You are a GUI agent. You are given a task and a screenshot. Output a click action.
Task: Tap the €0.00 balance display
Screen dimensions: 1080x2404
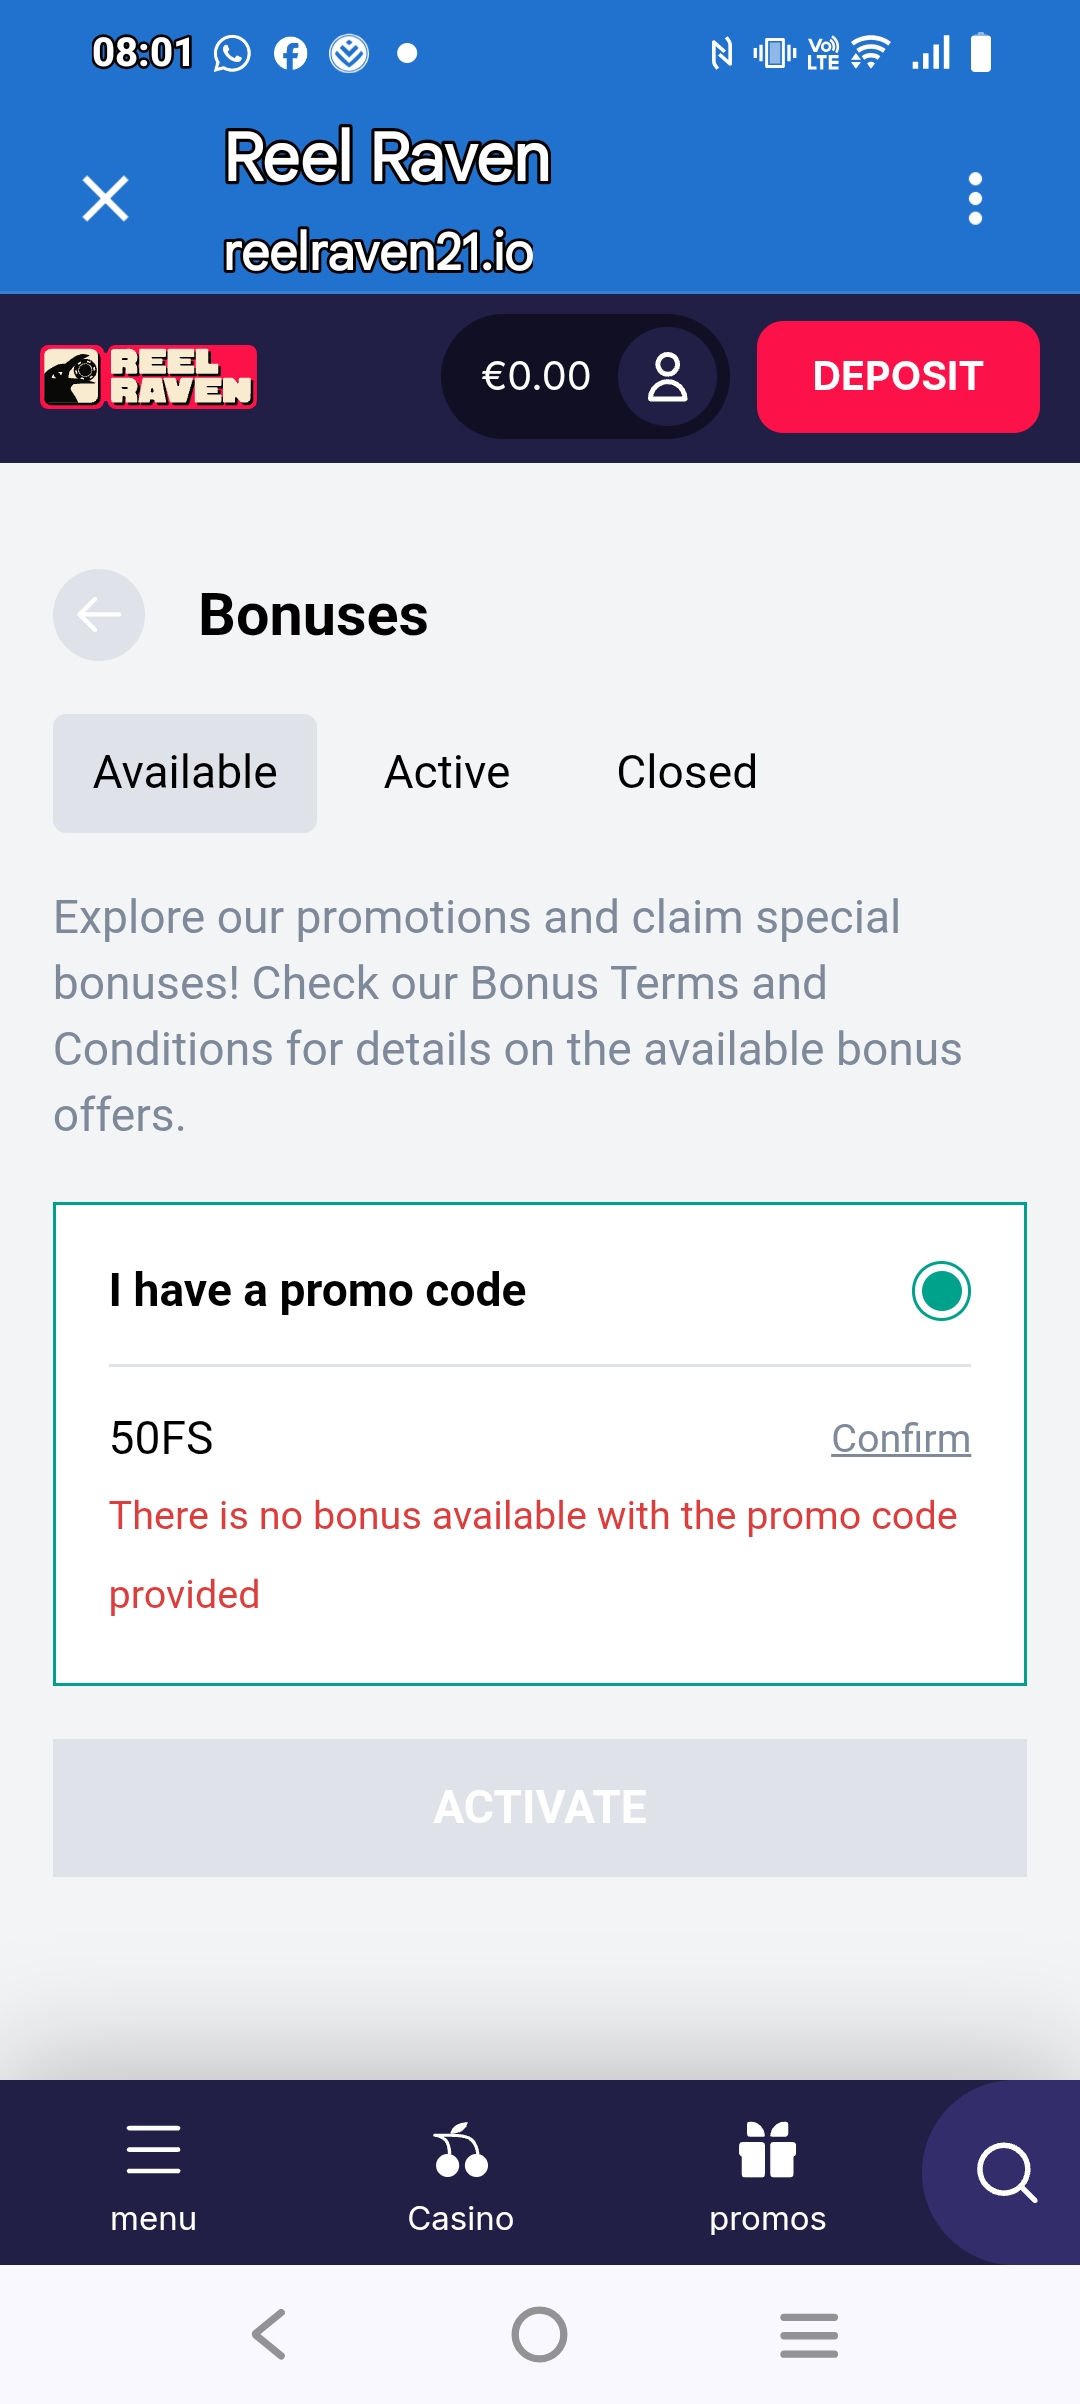[536, 377]
